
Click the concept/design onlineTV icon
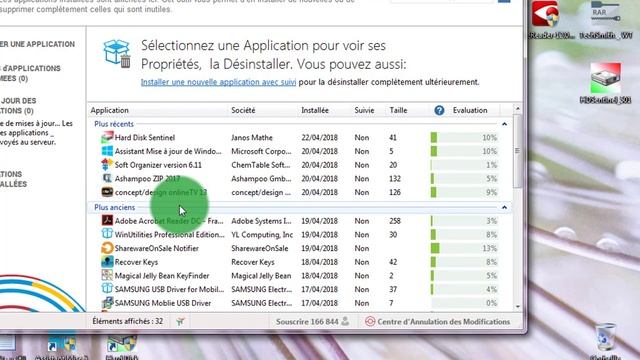[x=107, y=192]
